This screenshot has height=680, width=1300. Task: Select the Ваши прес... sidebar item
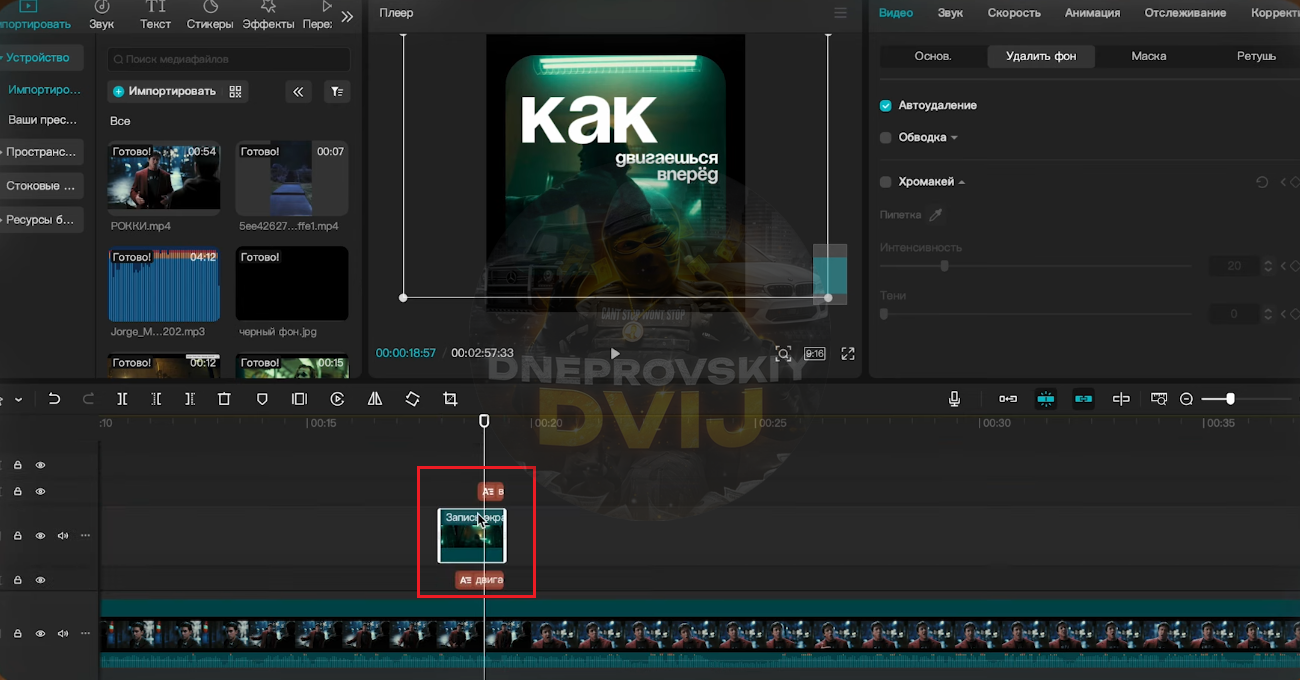pos(42,120)
